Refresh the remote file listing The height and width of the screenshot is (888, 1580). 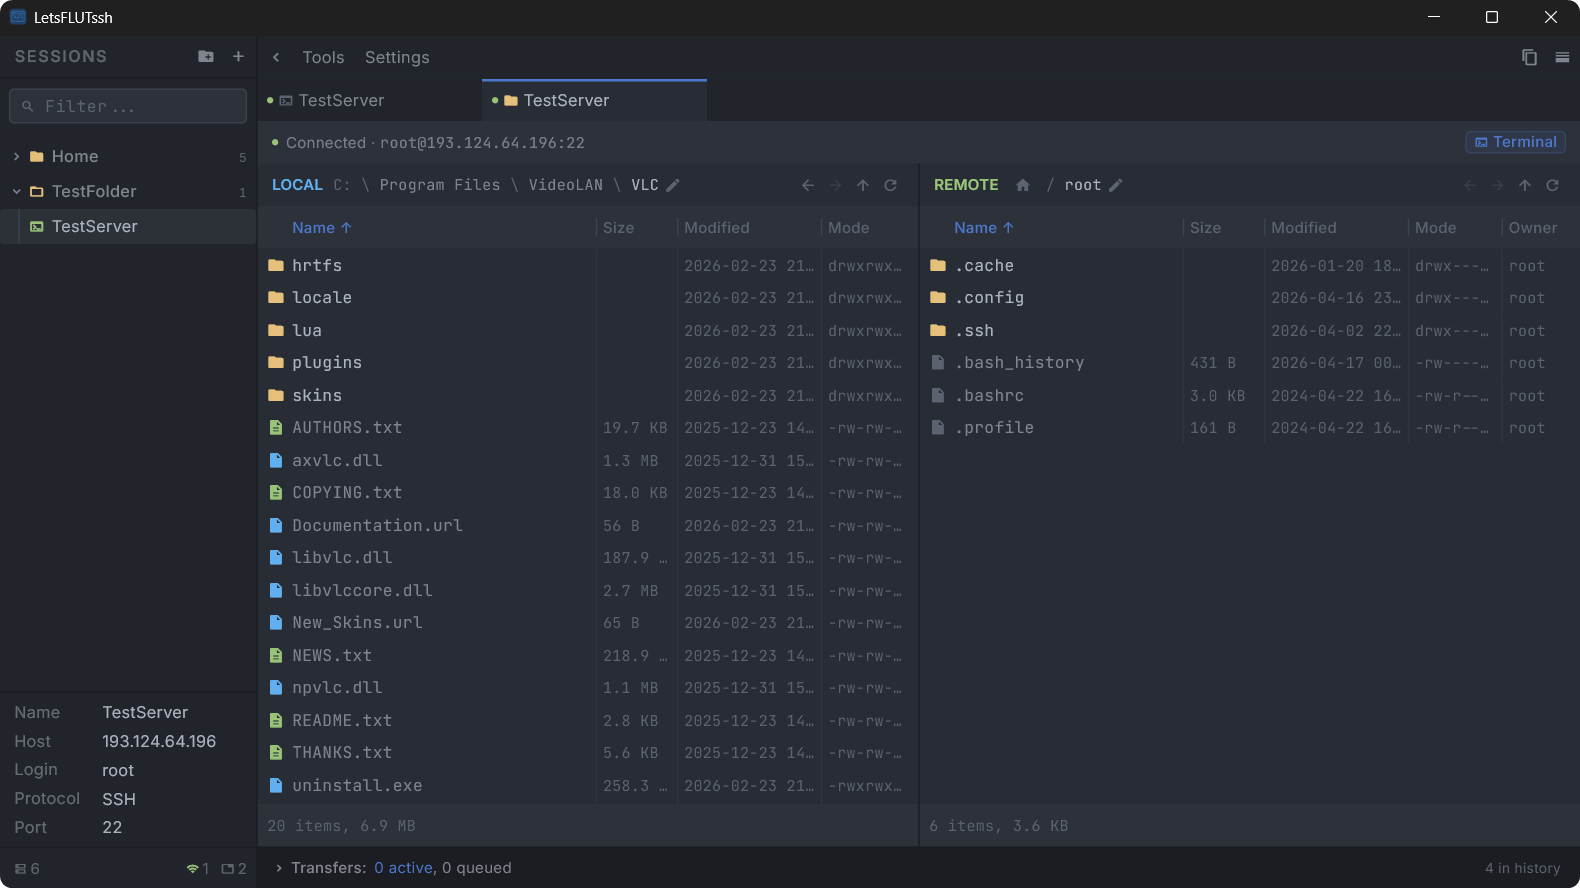point(1553,185)
